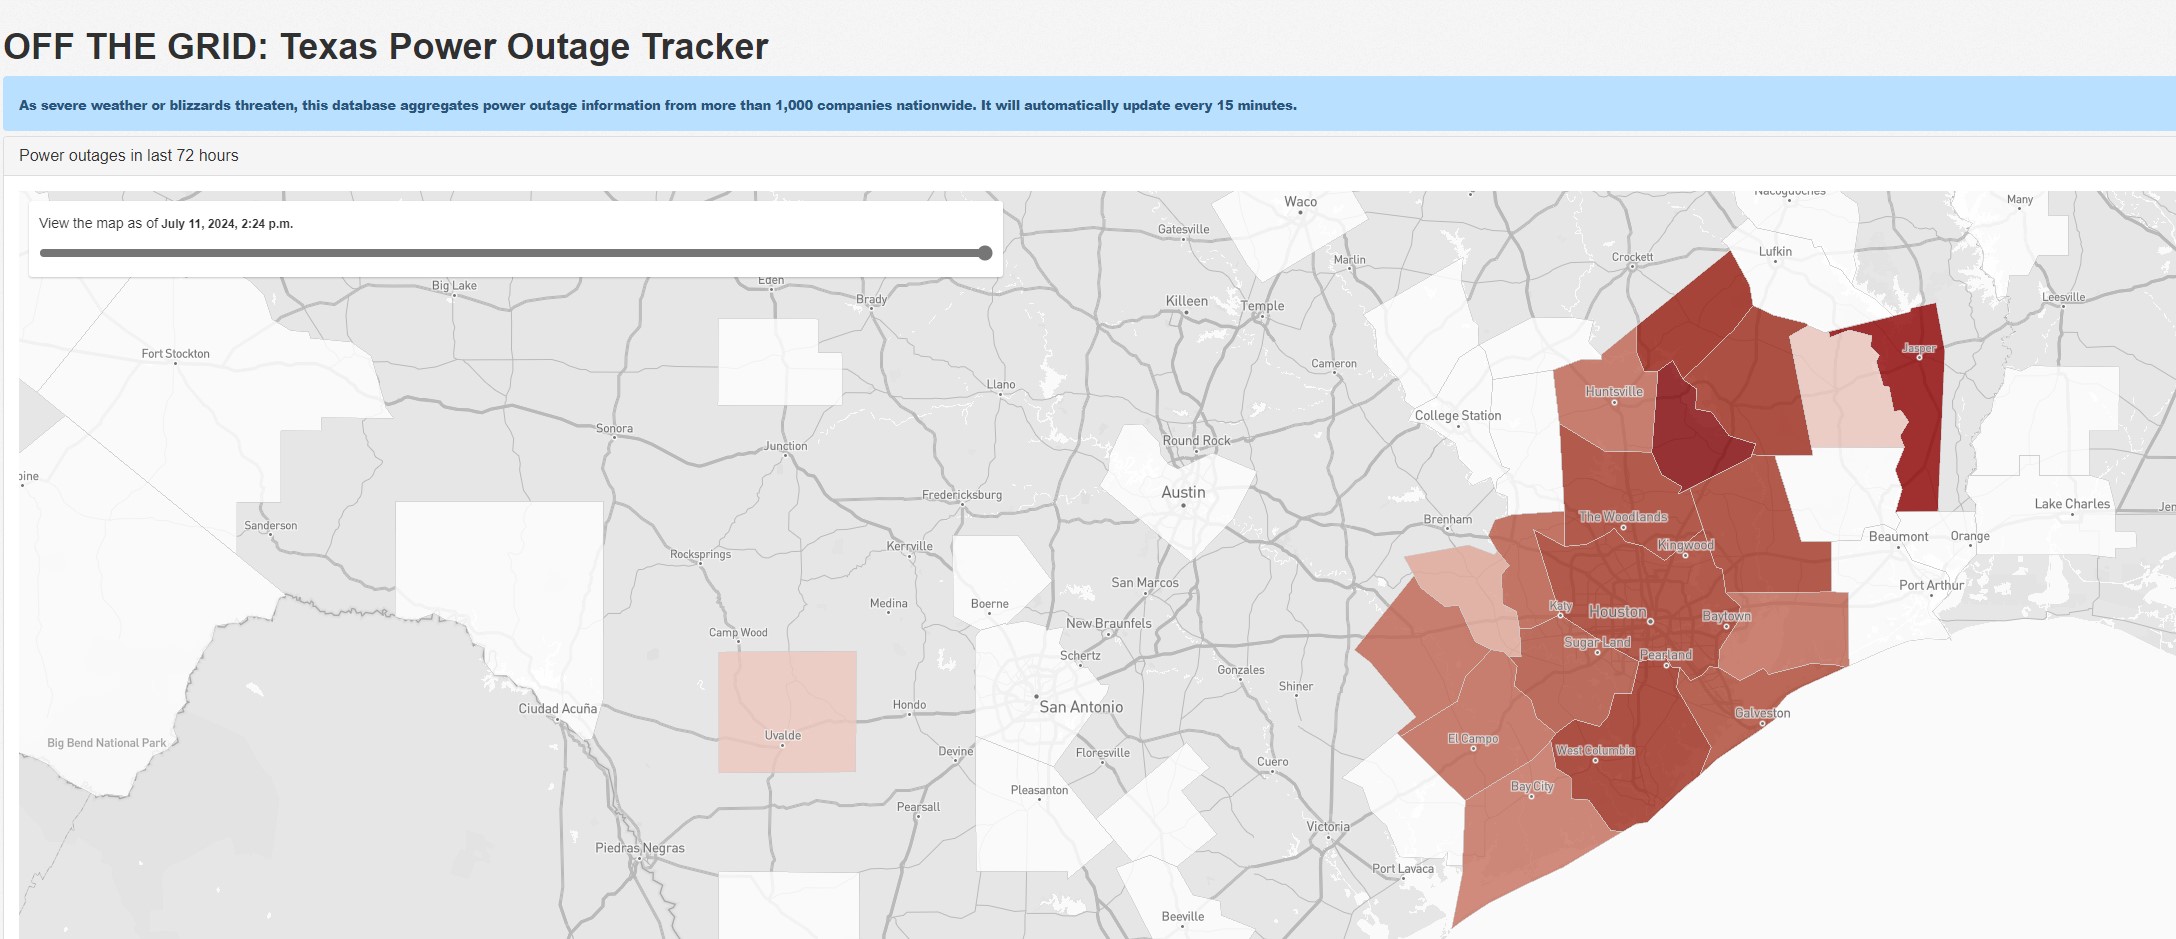Click the San Antonio label
The height and width of the screenshot is (939, 2176).
[x=1081, y=707]
